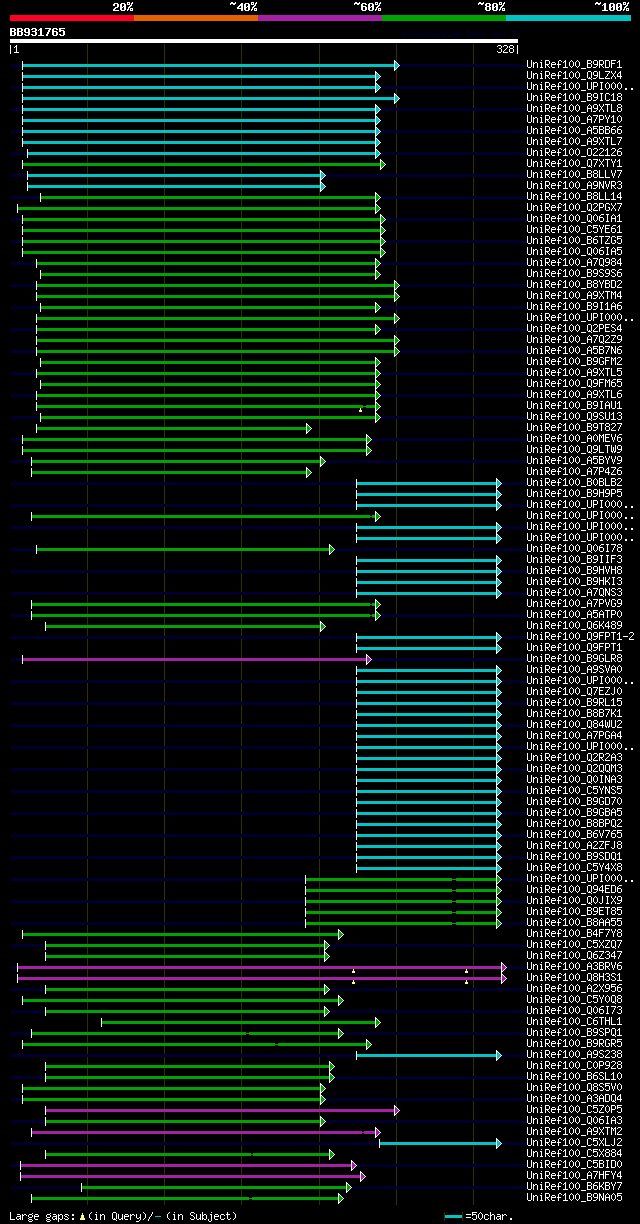Select label UniRef100_B8AA55

[574, 923]
